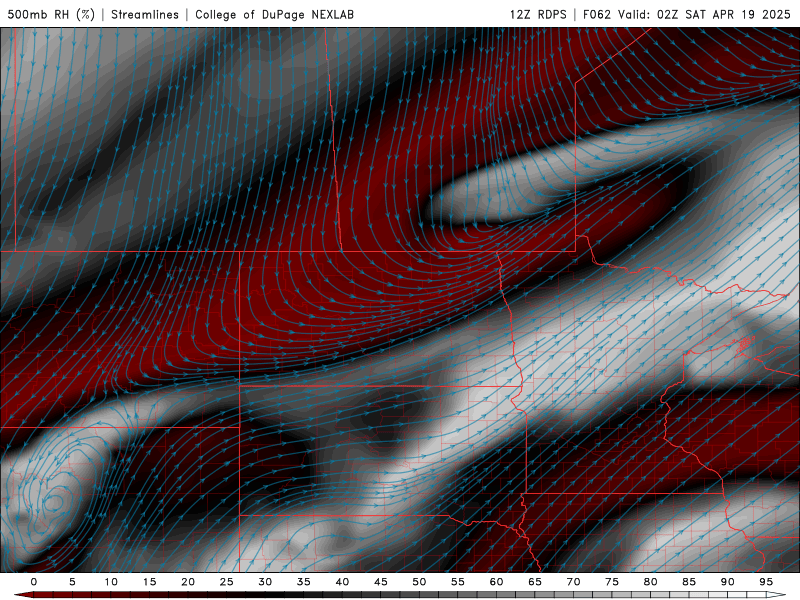Click the colorbar label "45"
The width and height of the screenshot is (800, 600).
pos(381,582)
